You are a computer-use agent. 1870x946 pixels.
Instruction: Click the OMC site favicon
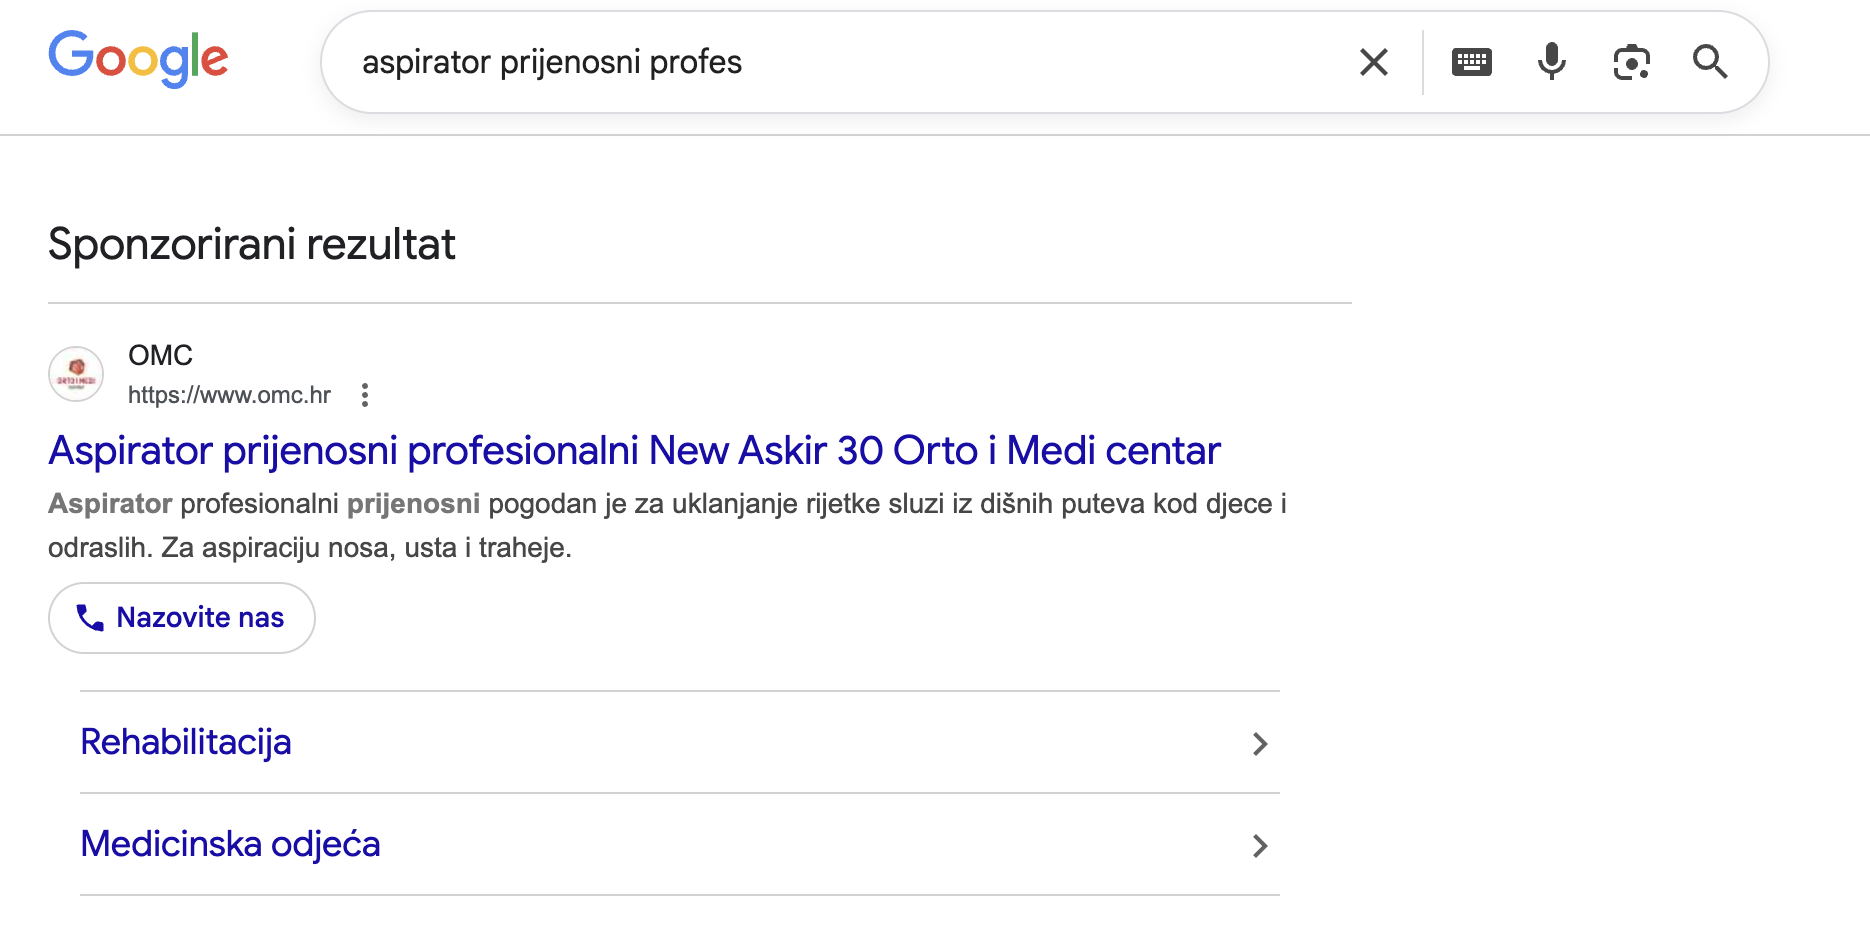(x=76, y=374)
